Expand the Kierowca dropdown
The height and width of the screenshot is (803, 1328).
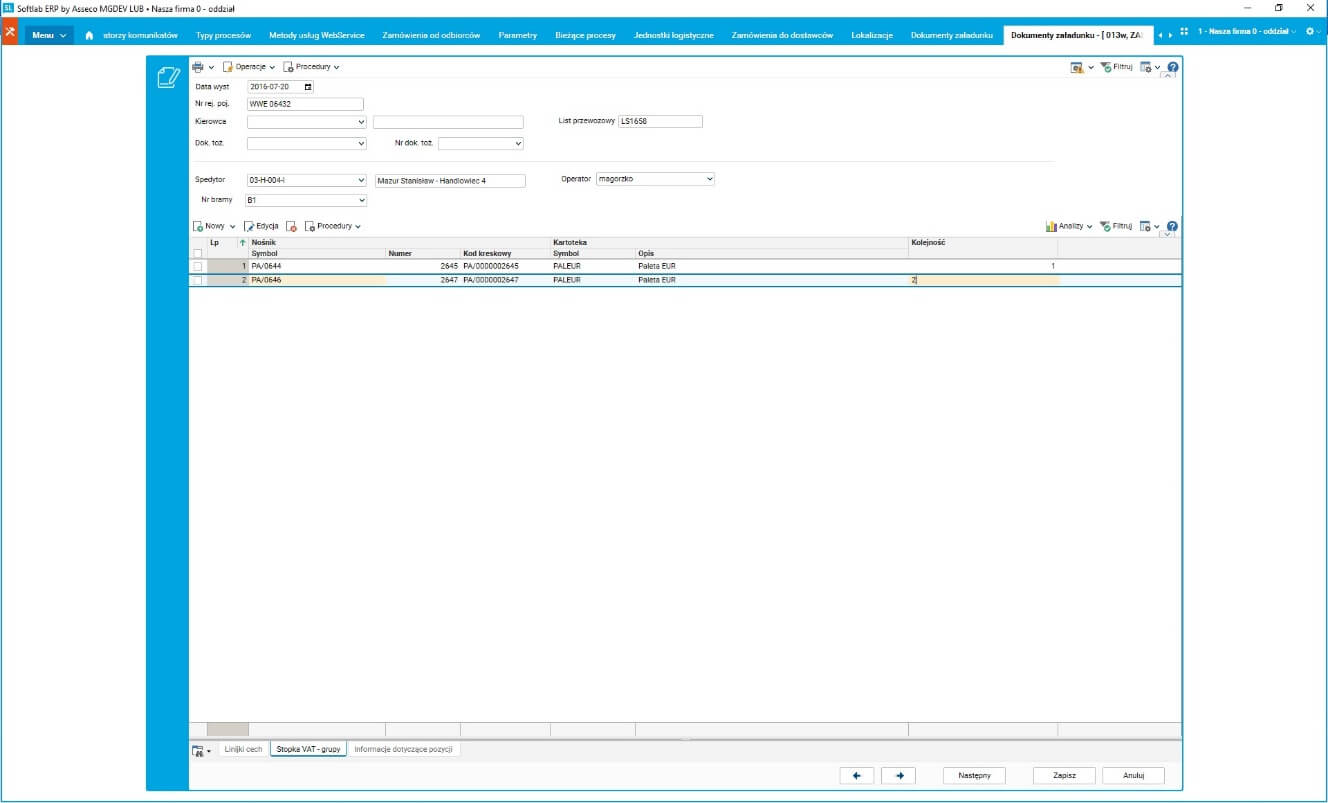(x=360, y=122)
